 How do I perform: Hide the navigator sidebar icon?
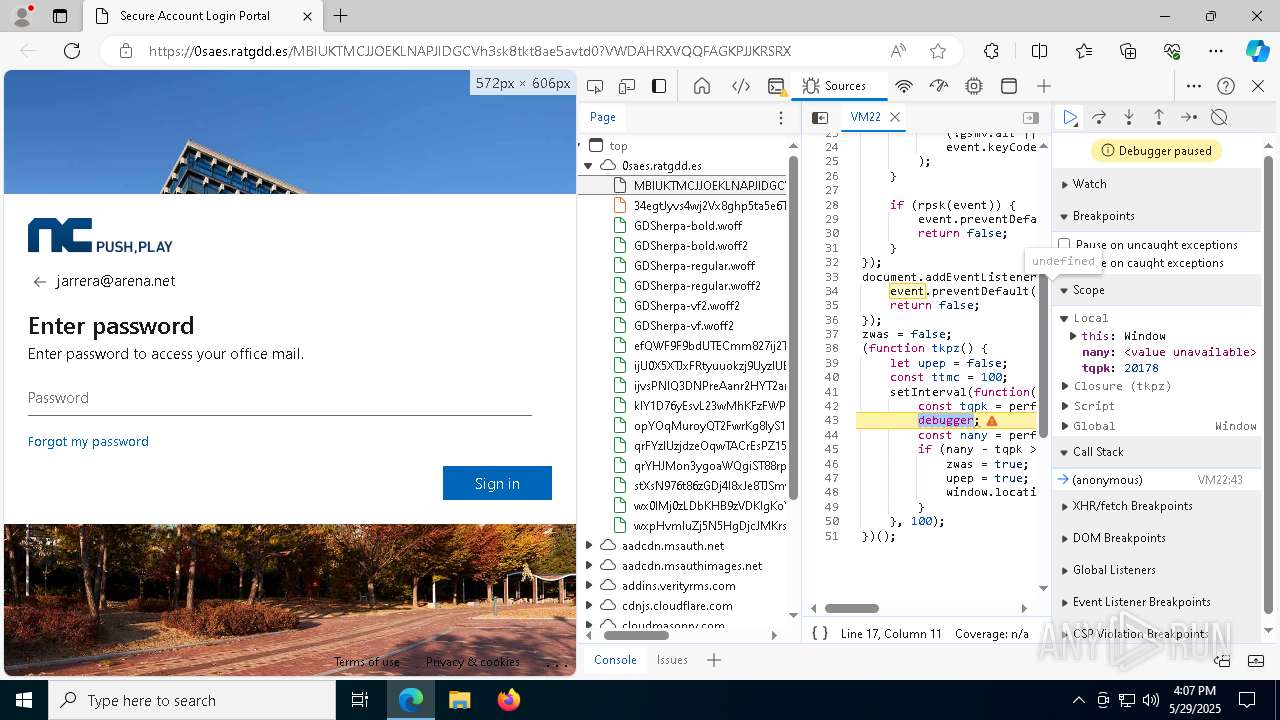[820, 117]
